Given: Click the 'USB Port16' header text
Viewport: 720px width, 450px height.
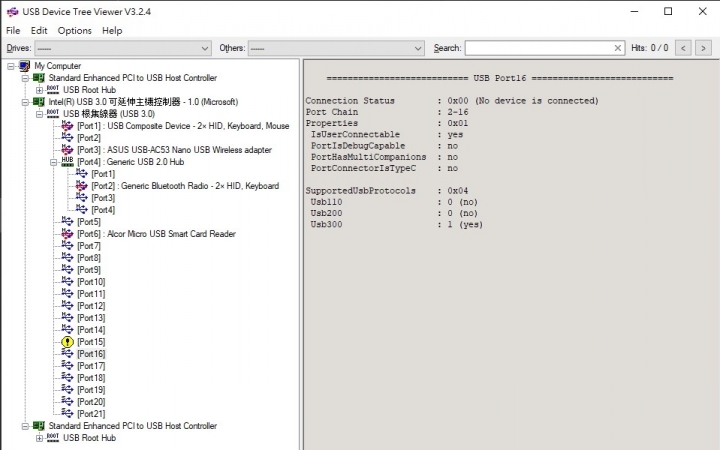Looking at the screenshot, I should 500,78.
